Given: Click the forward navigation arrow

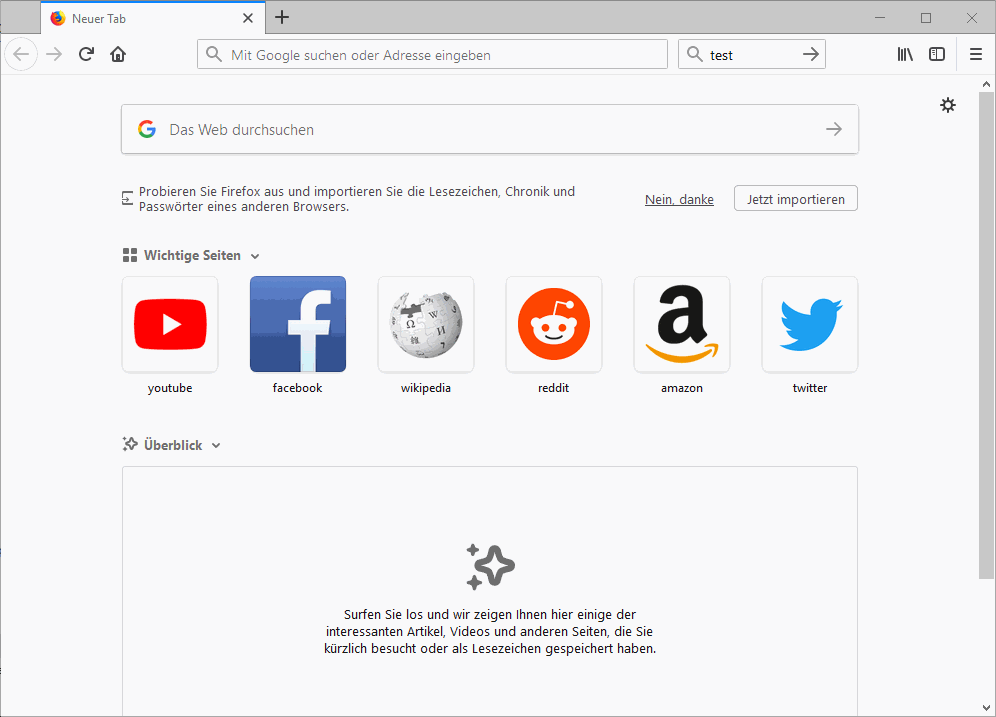Looking at the screenshot, I should pyautogui.click(x=54, y=55).
